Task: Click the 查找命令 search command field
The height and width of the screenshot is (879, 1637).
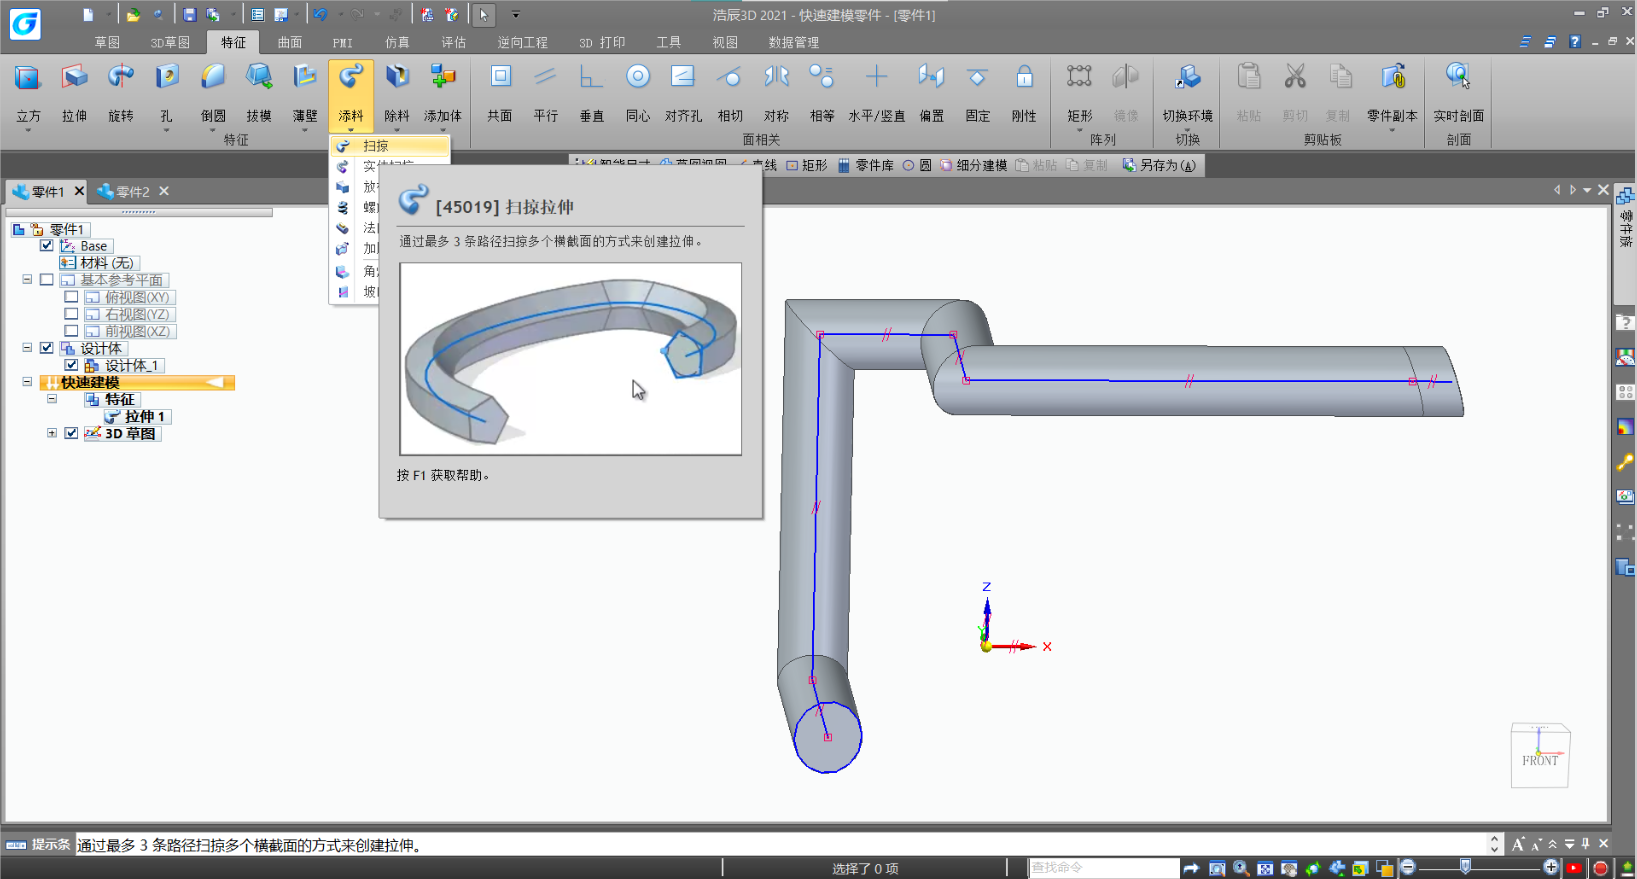Action: point(1104,867)
